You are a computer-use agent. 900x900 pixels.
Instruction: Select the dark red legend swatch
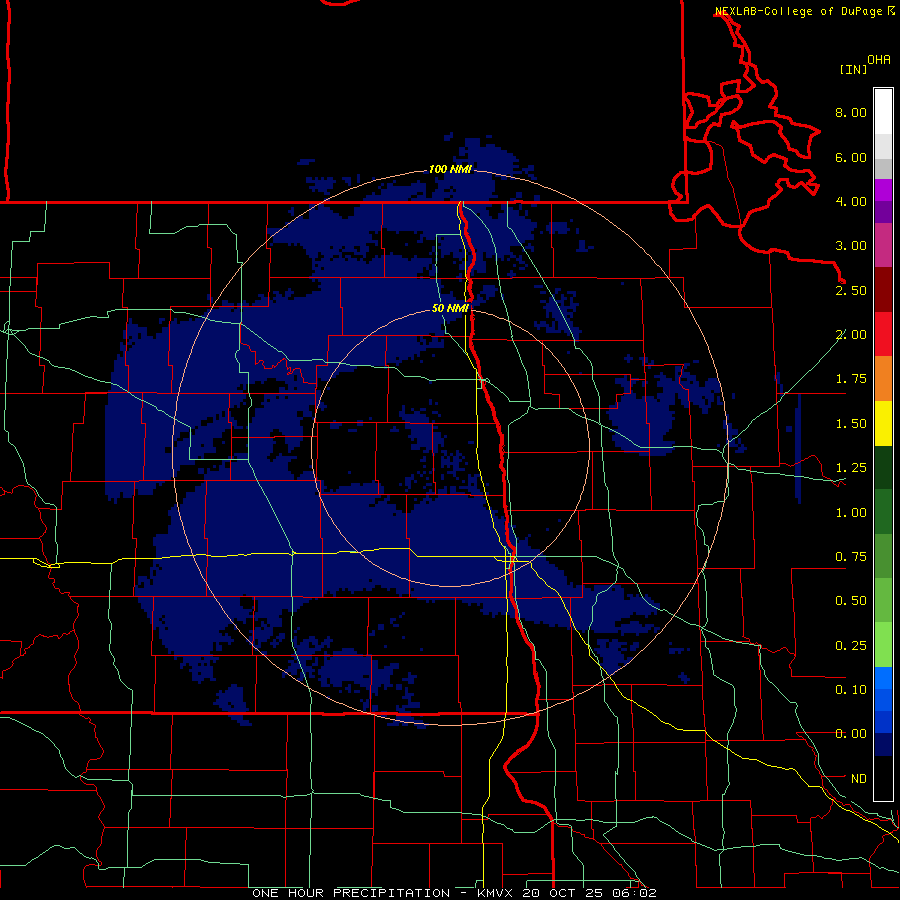tap(883, 290)
